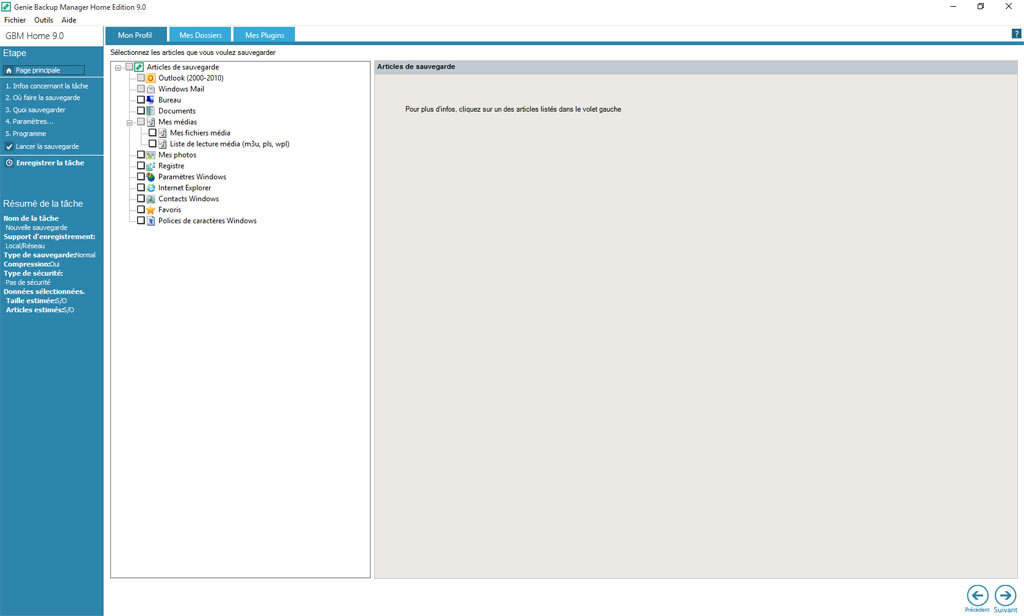The height and width of the screenshot is (616, 1024).
Task: Click the Nouvelle sauvegarde task name text
Action: (37, 227)
